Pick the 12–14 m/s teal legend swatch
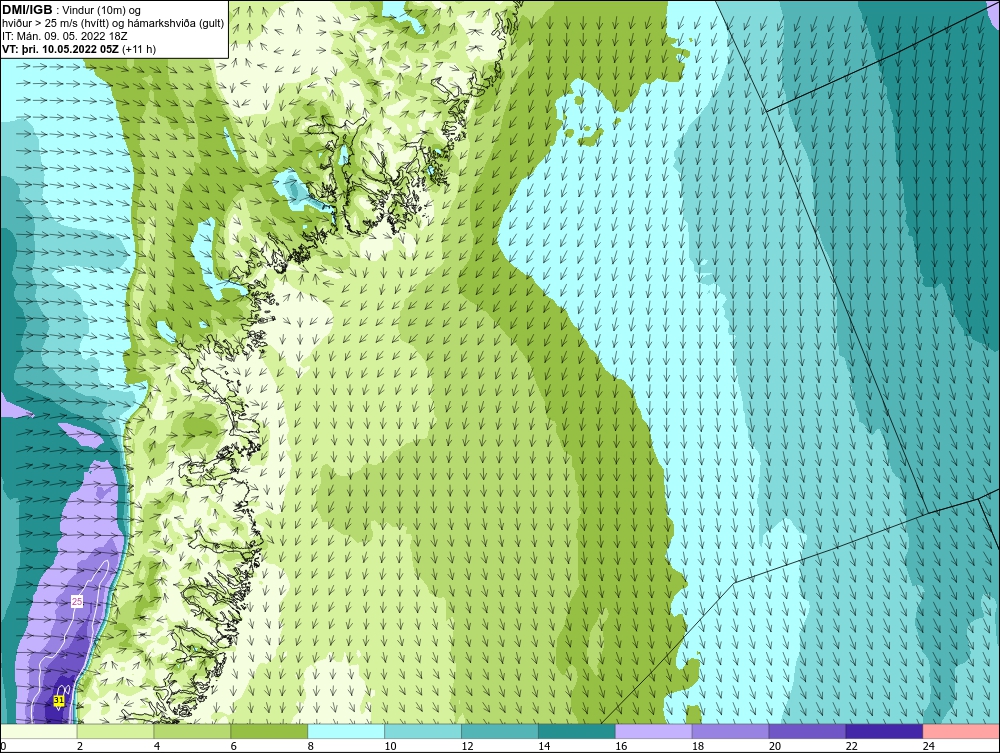Viewport: 1000px width, 753px height. click(499, 731)
